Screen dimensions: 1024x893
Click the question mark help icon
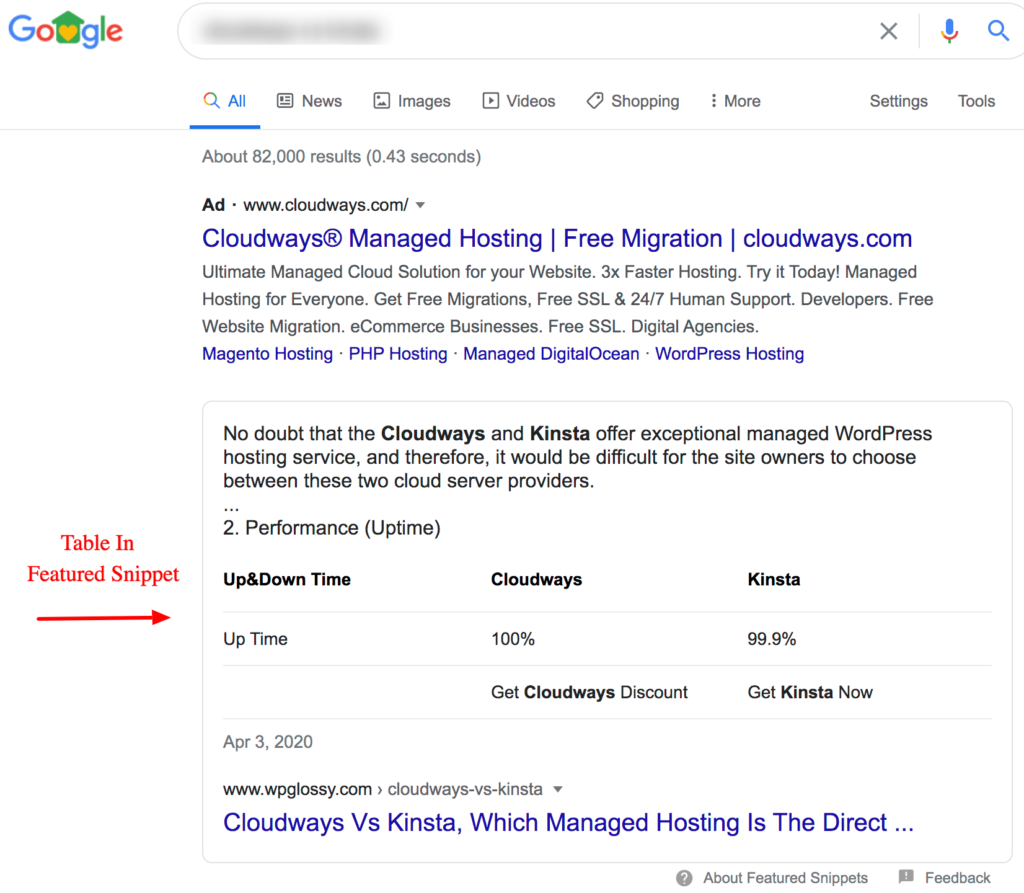coord(684,878)
